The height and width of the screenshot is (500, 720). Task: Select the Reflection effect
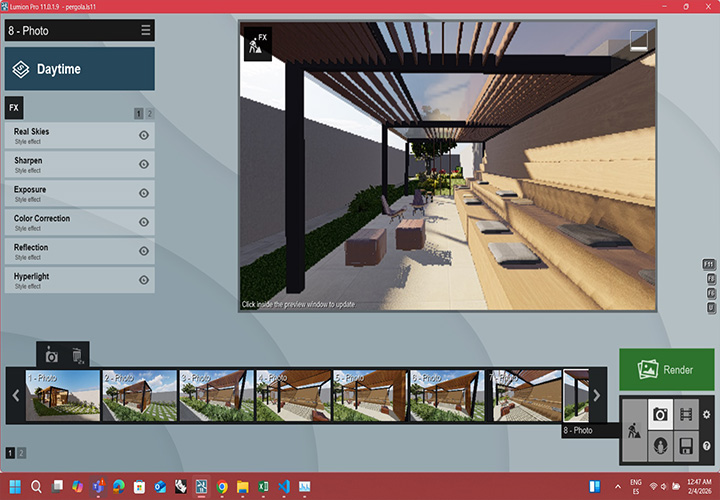(79, 251)
